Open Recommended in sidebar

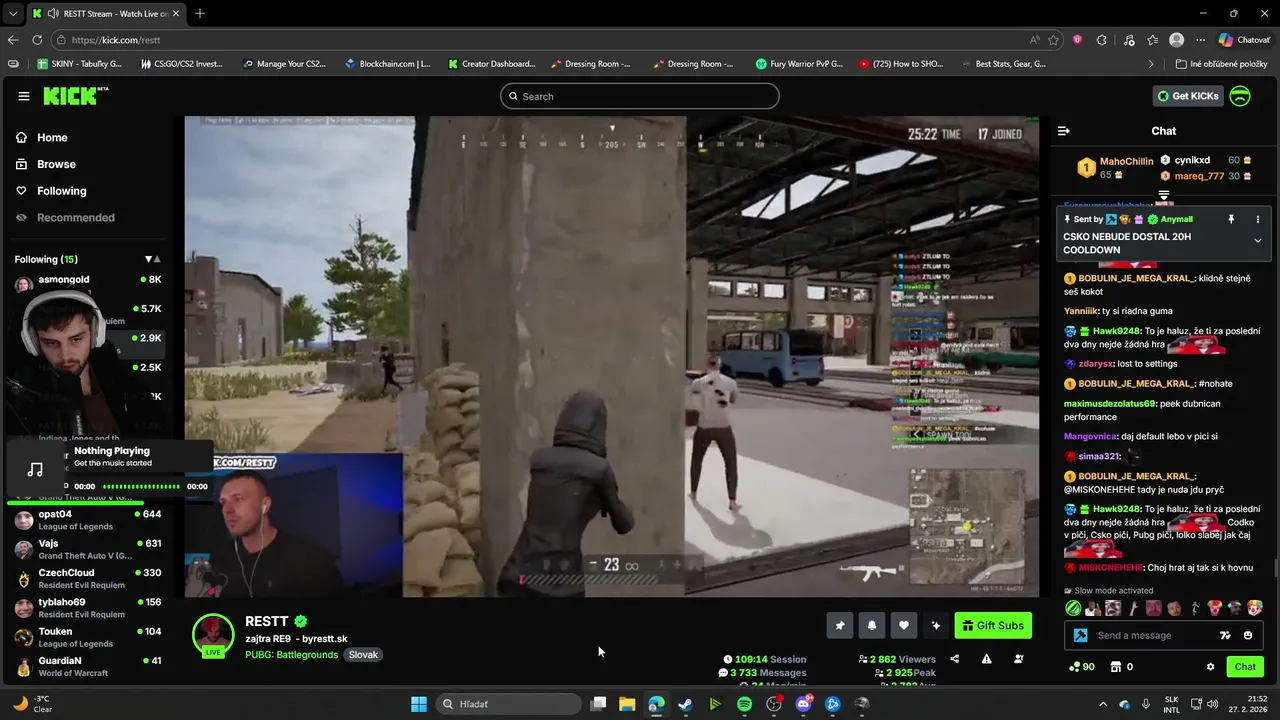[x=75, y=218]
